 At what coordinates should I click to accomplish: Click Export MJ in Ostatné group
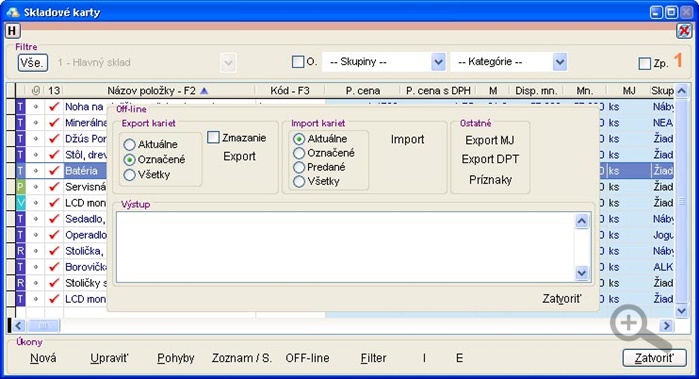(489, 140)
